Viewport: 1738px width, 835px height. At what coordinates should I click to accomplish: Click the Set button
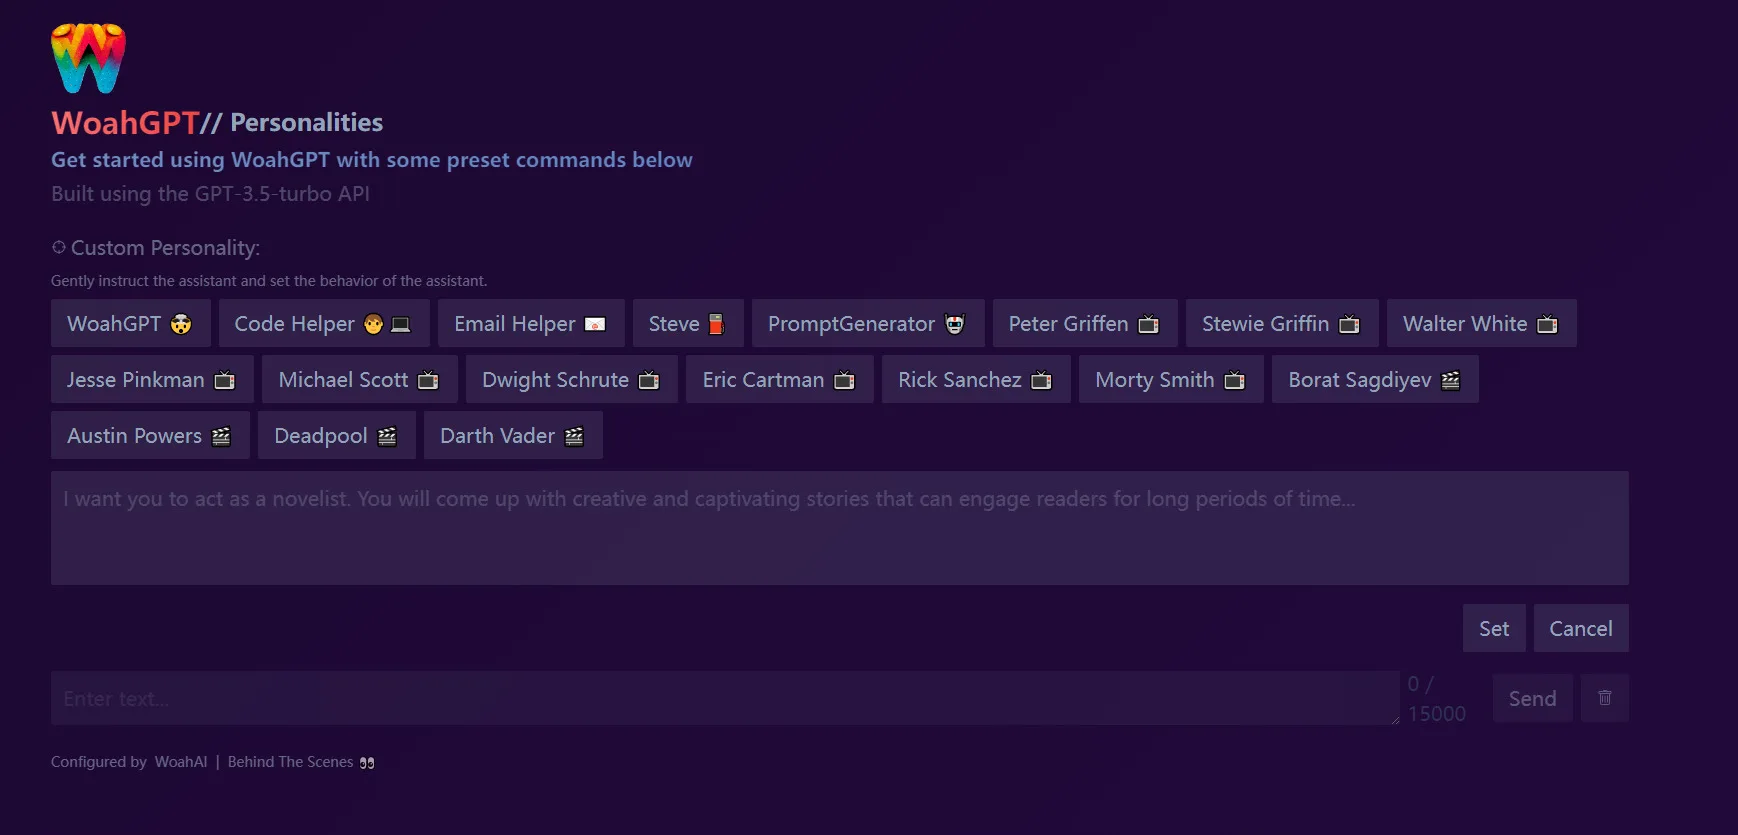point(1494,628)
